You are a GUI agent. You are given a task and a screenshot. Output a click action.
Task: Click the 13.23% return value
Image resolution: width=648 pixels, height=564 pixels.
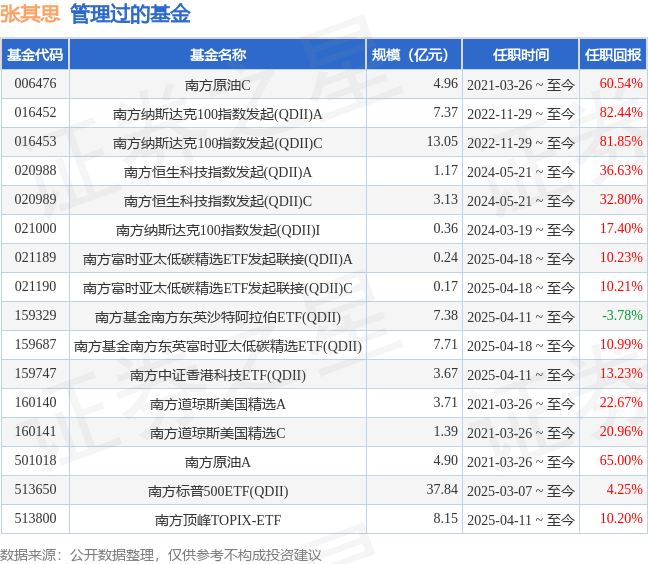[621, 373]
